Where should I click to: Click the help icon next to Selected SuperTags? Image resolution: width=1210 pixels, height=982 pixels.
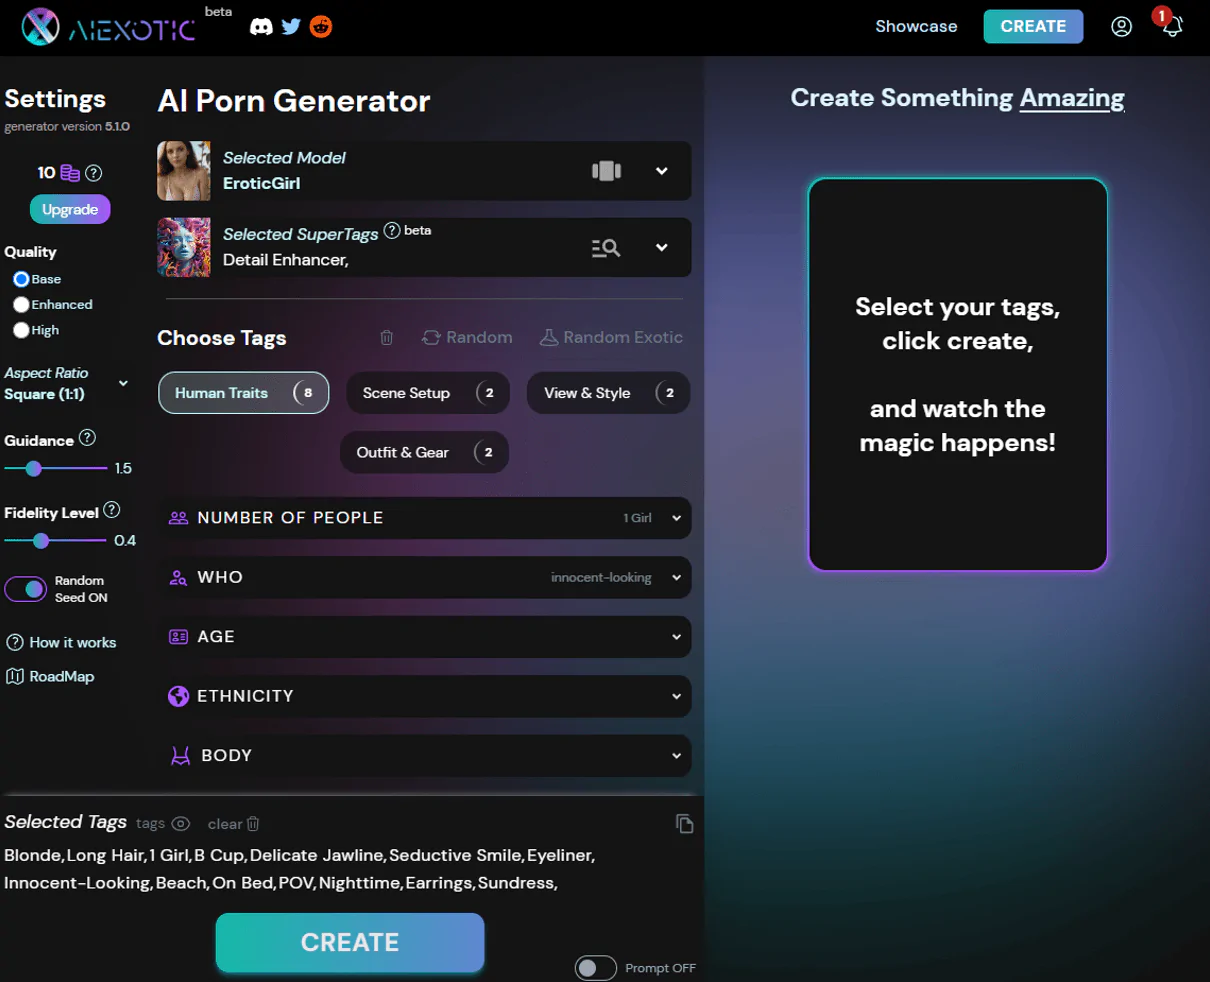click(392, 231)
